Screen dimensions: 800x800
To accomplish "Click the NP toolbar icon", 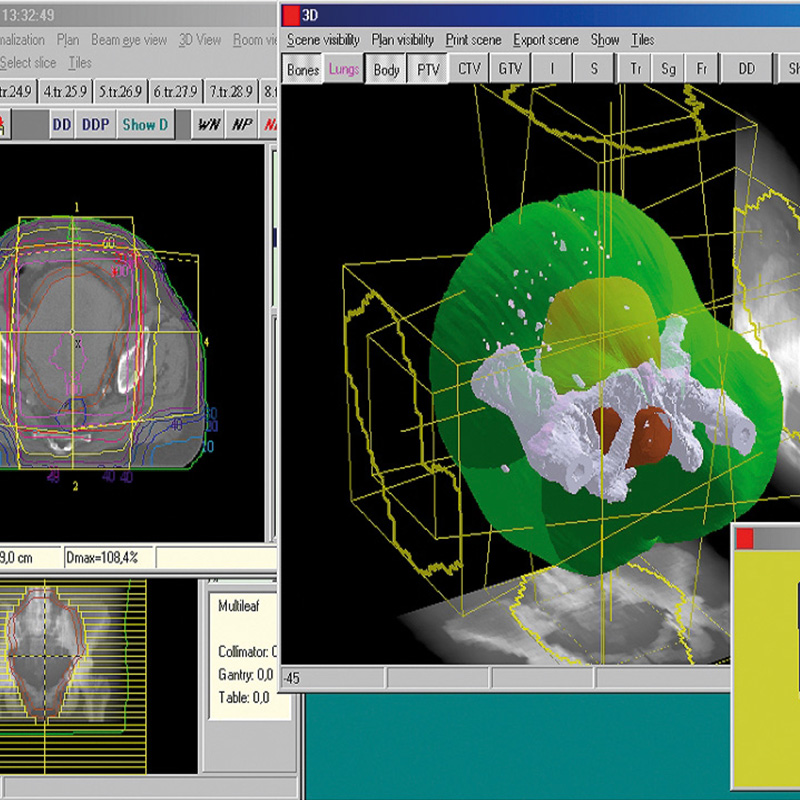I will tap(242, 124).
